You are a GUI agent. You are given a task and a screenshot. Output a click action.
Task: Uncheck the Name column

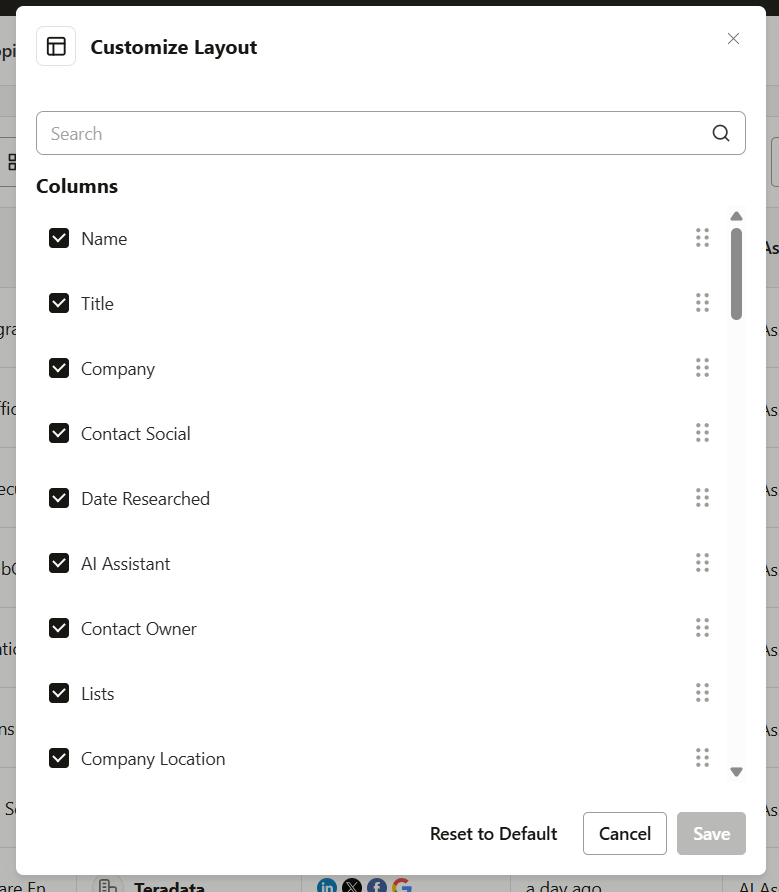[59, 238]
